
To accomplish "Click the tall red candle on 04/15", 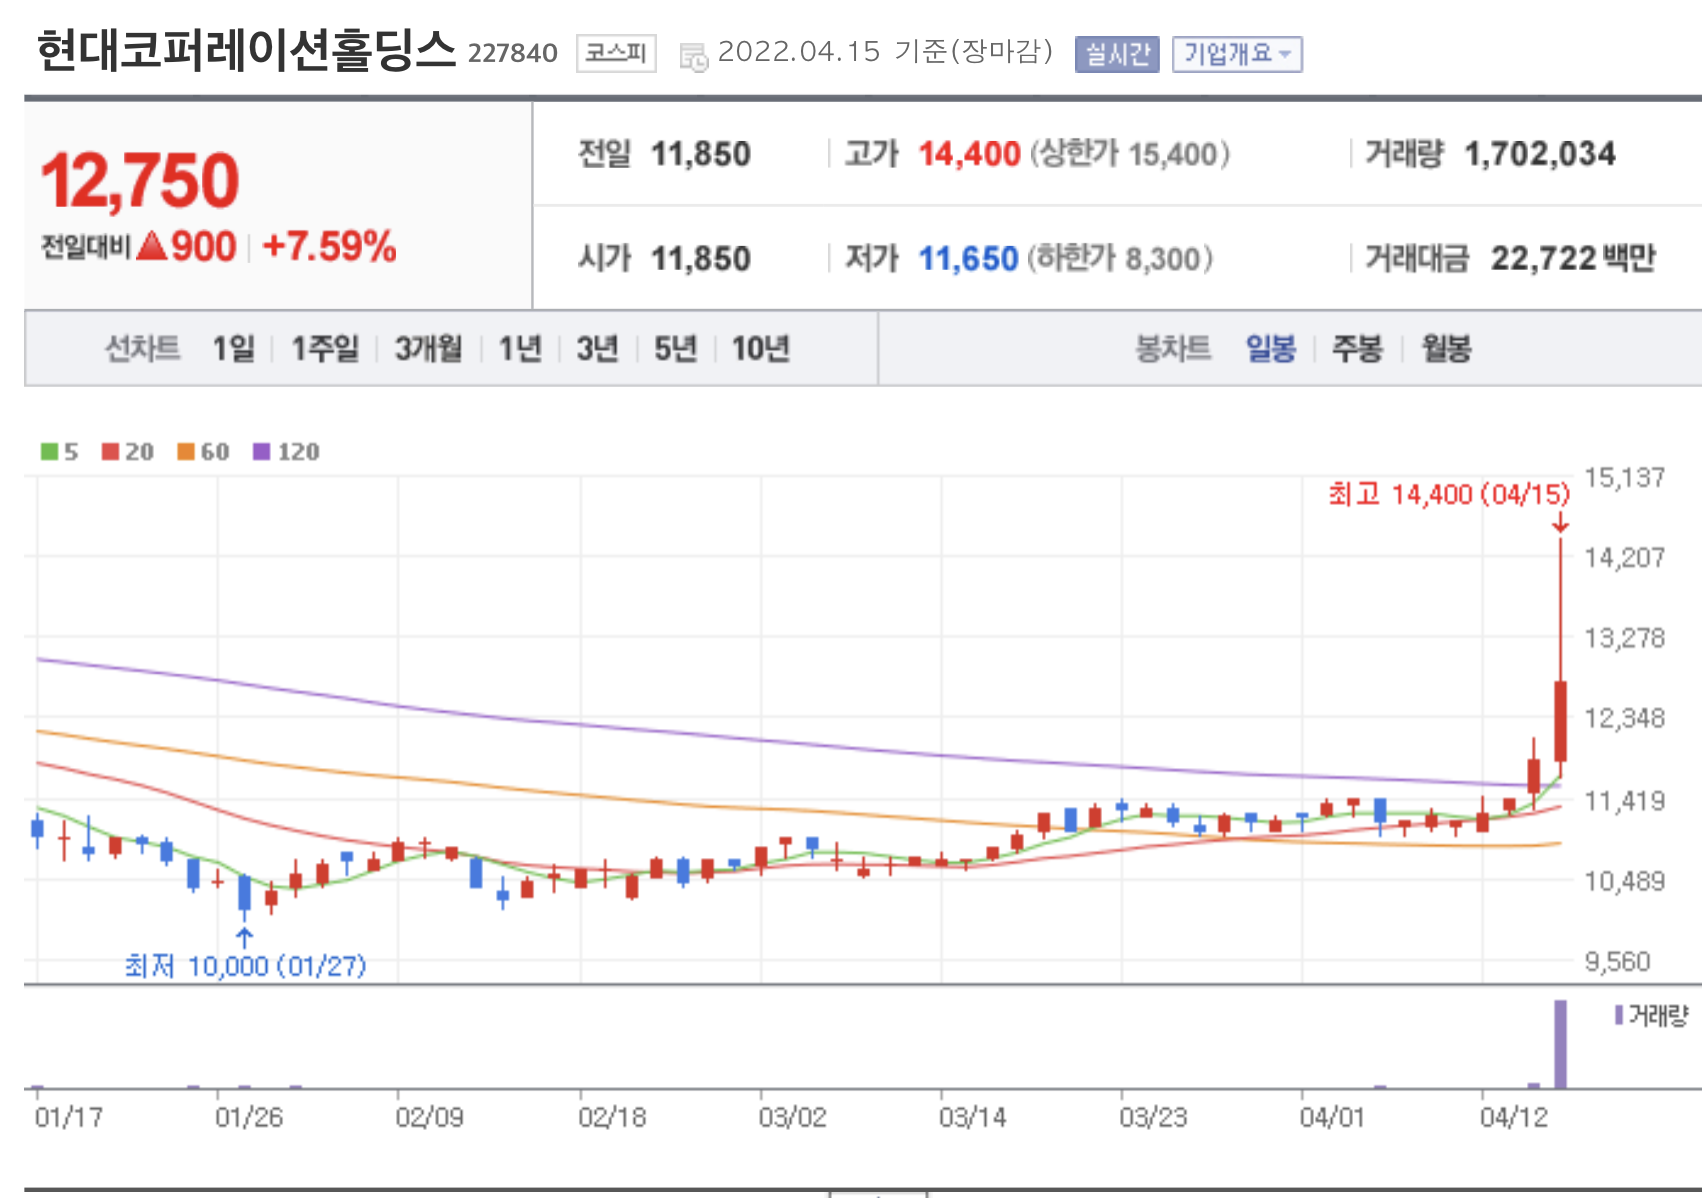I will 1560,721.
